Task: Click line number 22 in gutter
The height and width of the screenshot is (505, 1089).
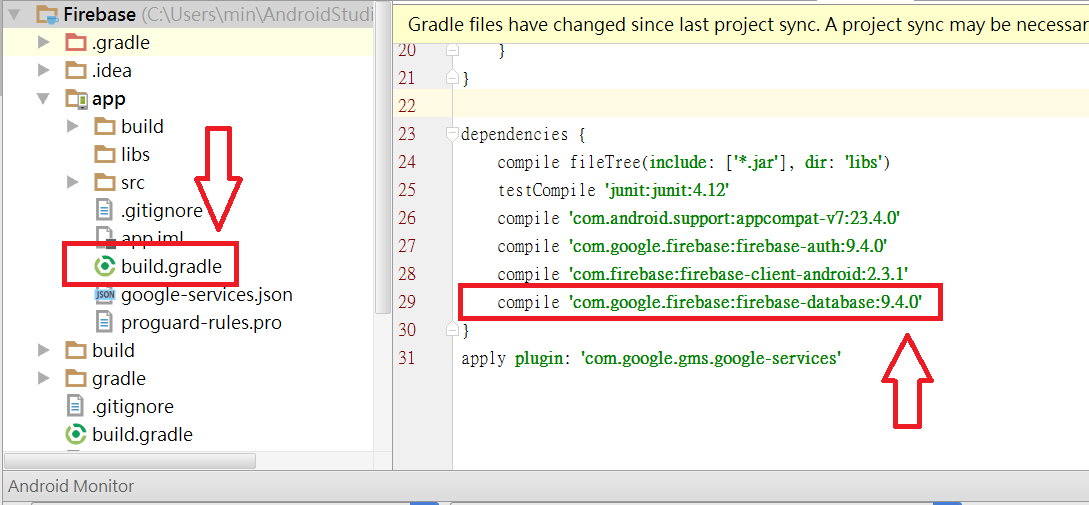Action: (407, 106)
